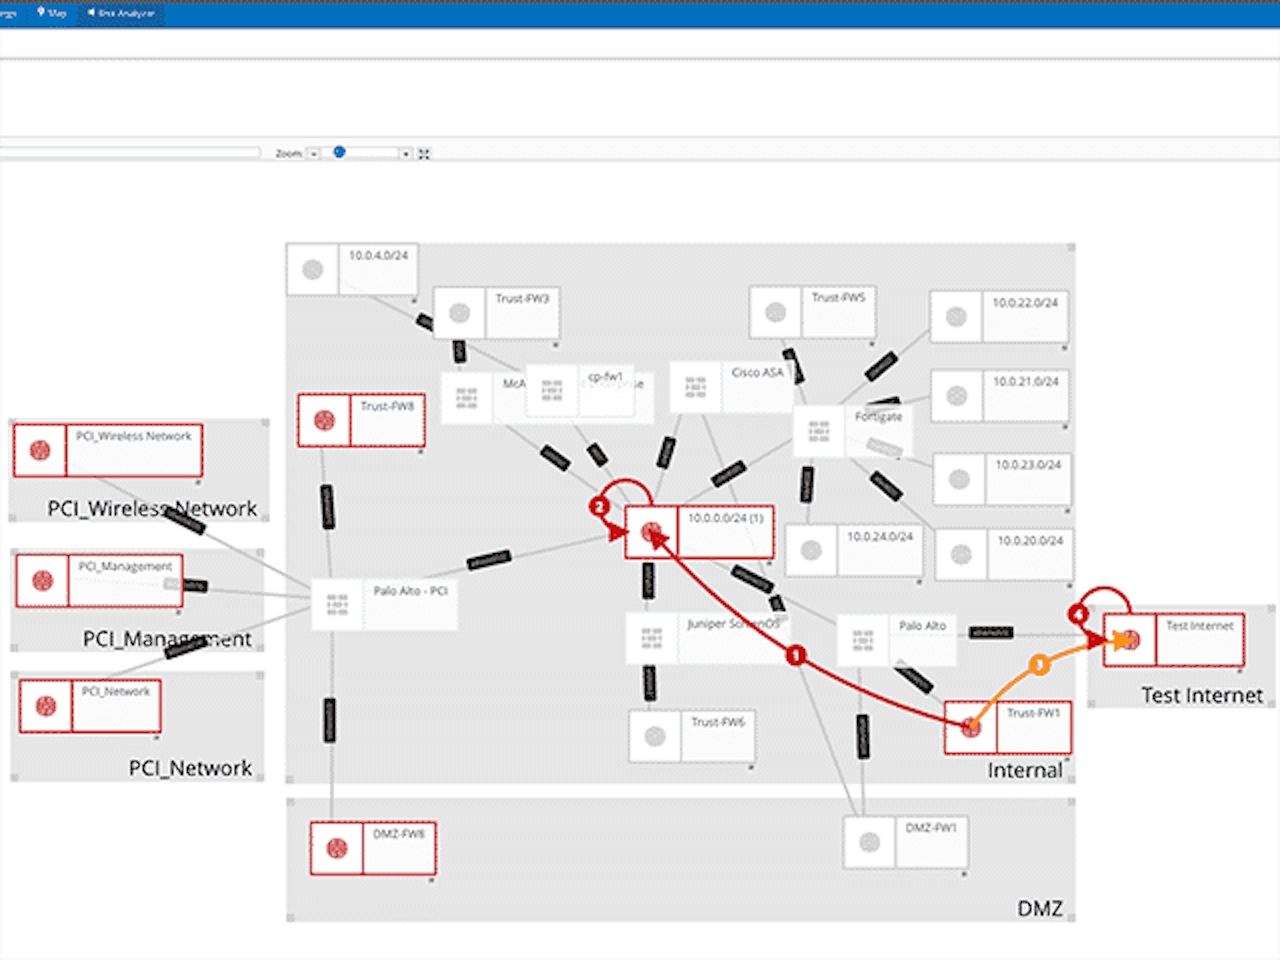
Task: Click the Cisco ASA firewall node icon
Action: 694,385
